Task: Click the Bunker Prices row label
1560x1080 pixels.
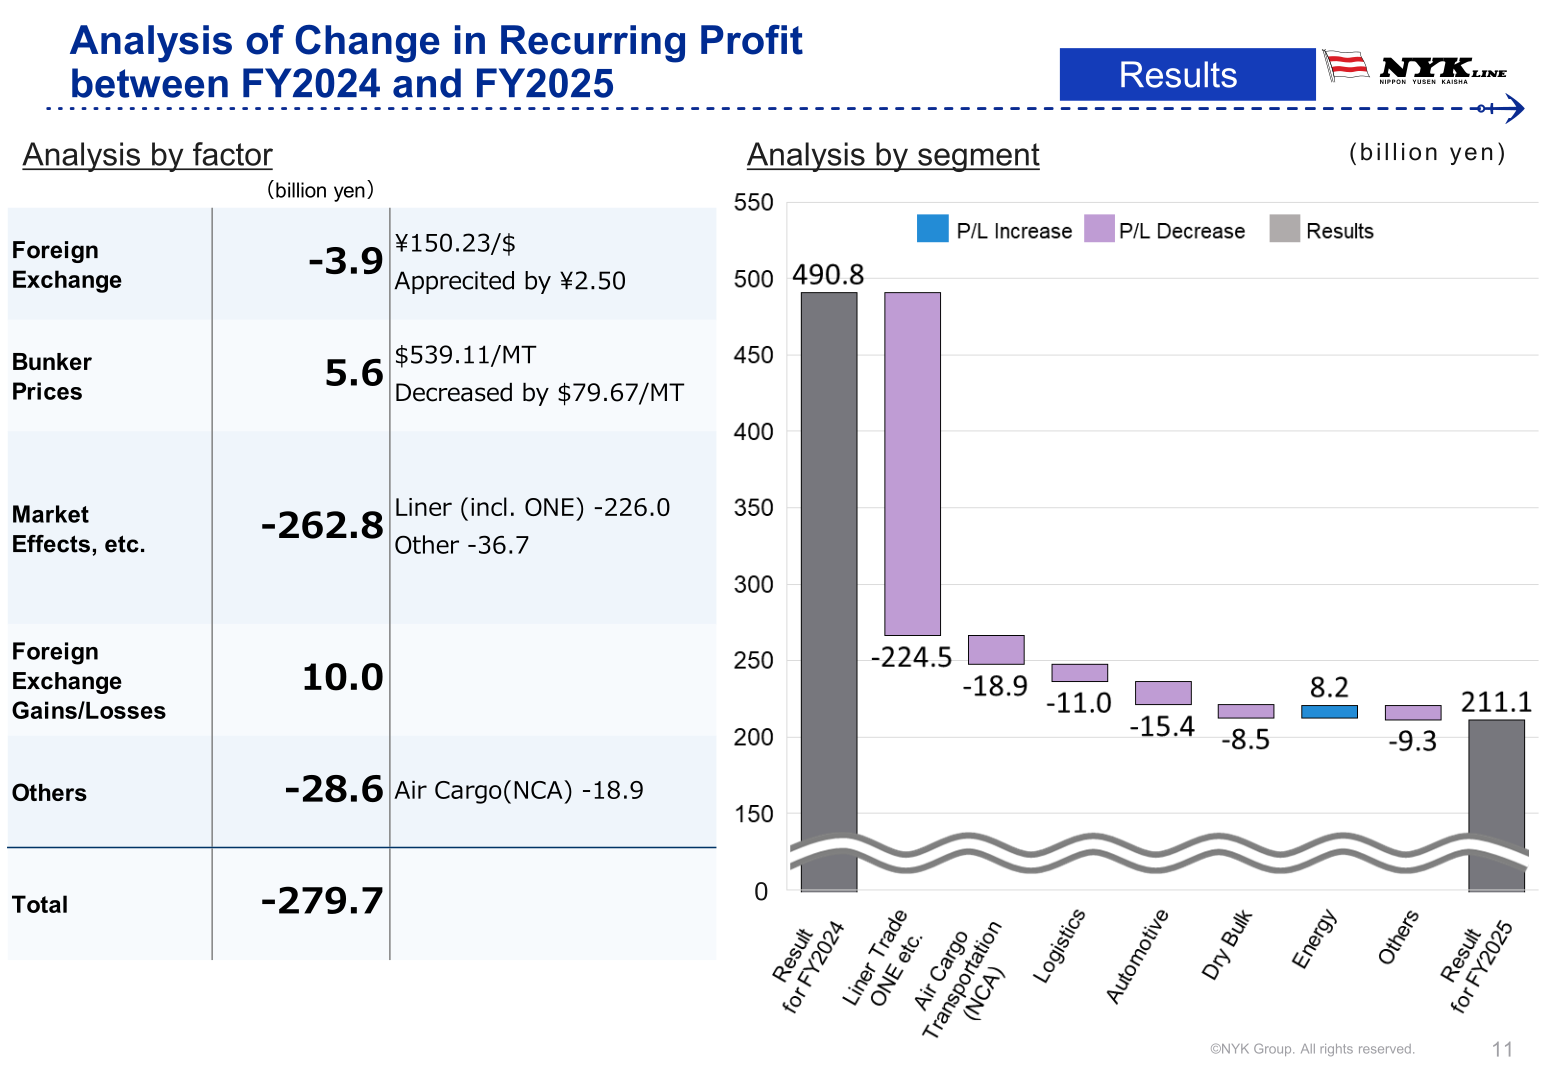Action: click(51, 377)
